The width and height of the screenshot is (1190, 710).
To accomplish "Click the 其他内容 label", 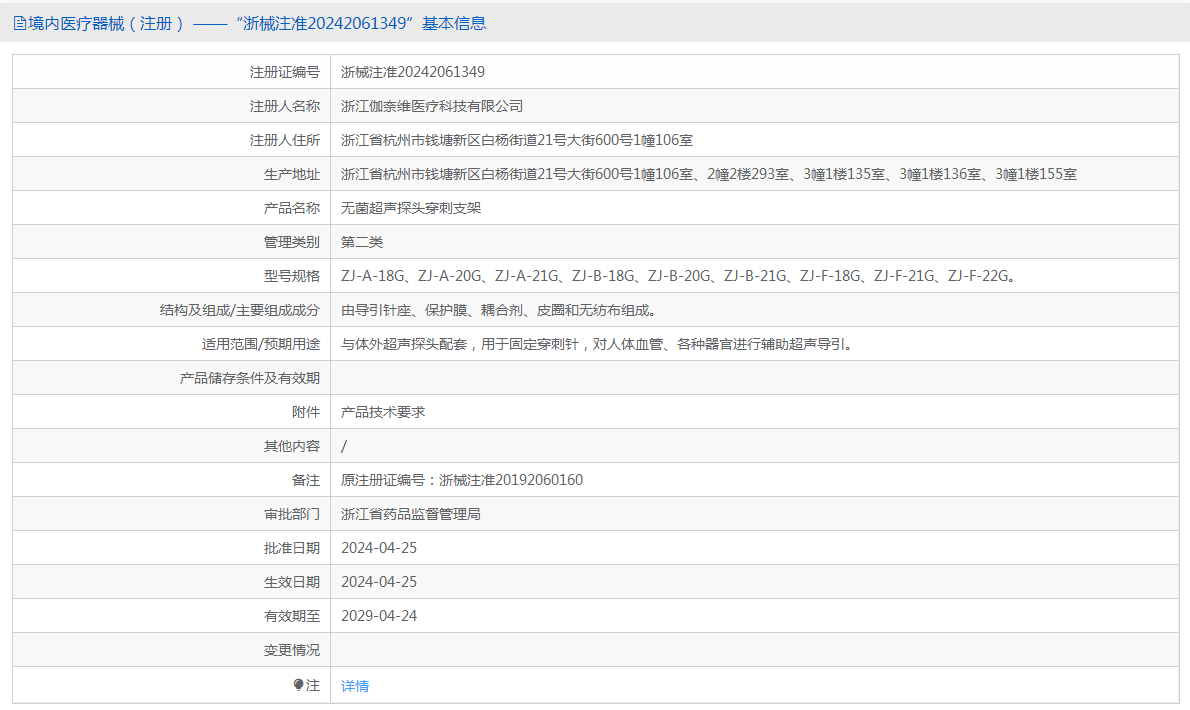I will [292, 446].
